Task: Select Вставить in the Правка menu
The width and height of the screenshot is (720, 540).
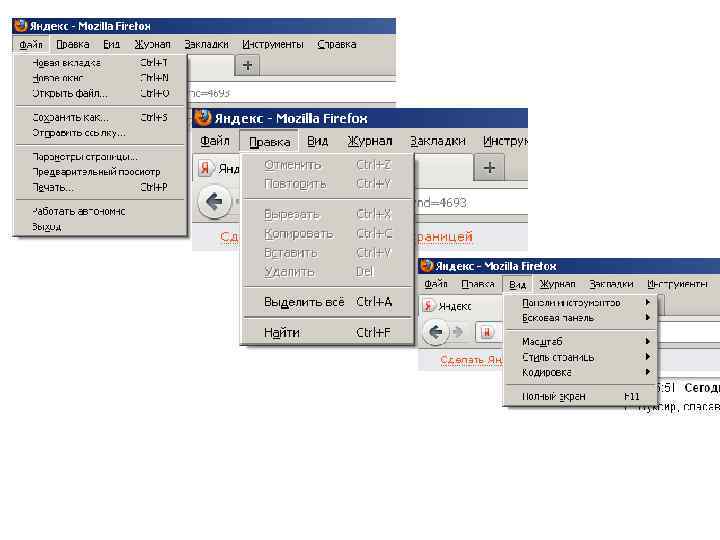Action: tap(327, 253)
